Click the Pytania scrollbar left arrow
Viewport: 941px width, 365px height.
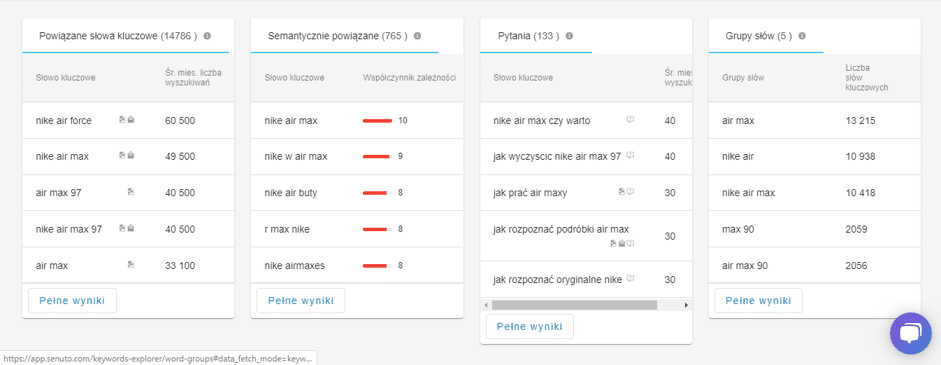click(486, 305)
